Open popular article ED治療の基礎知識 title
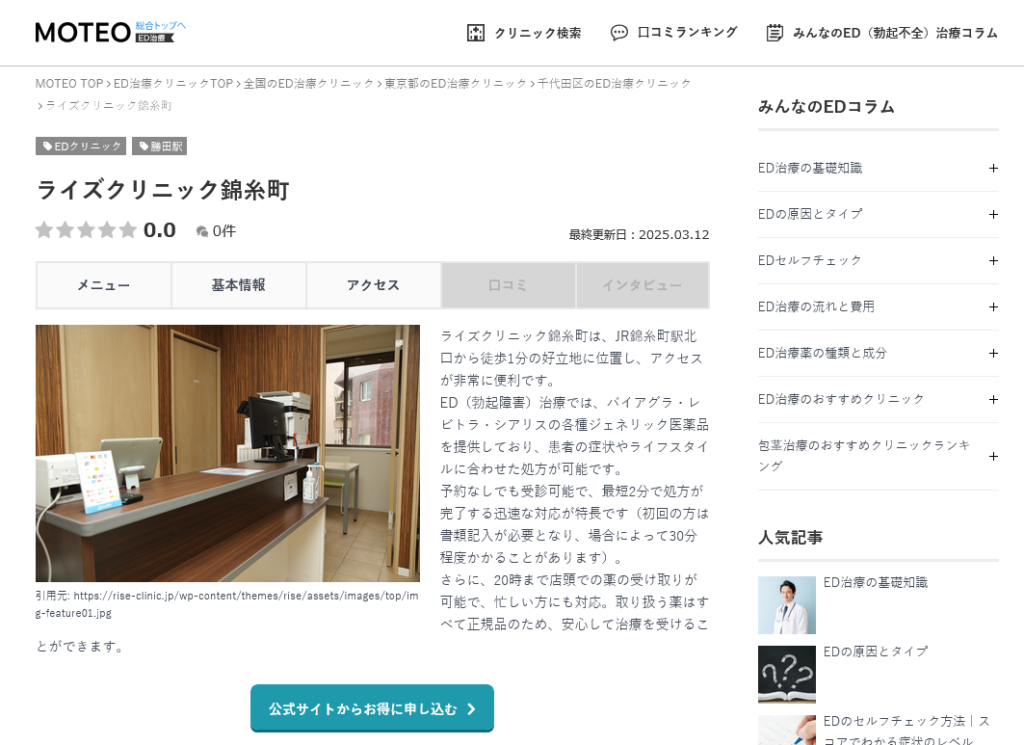This screenshot has width=1024, height=745. 875,582
